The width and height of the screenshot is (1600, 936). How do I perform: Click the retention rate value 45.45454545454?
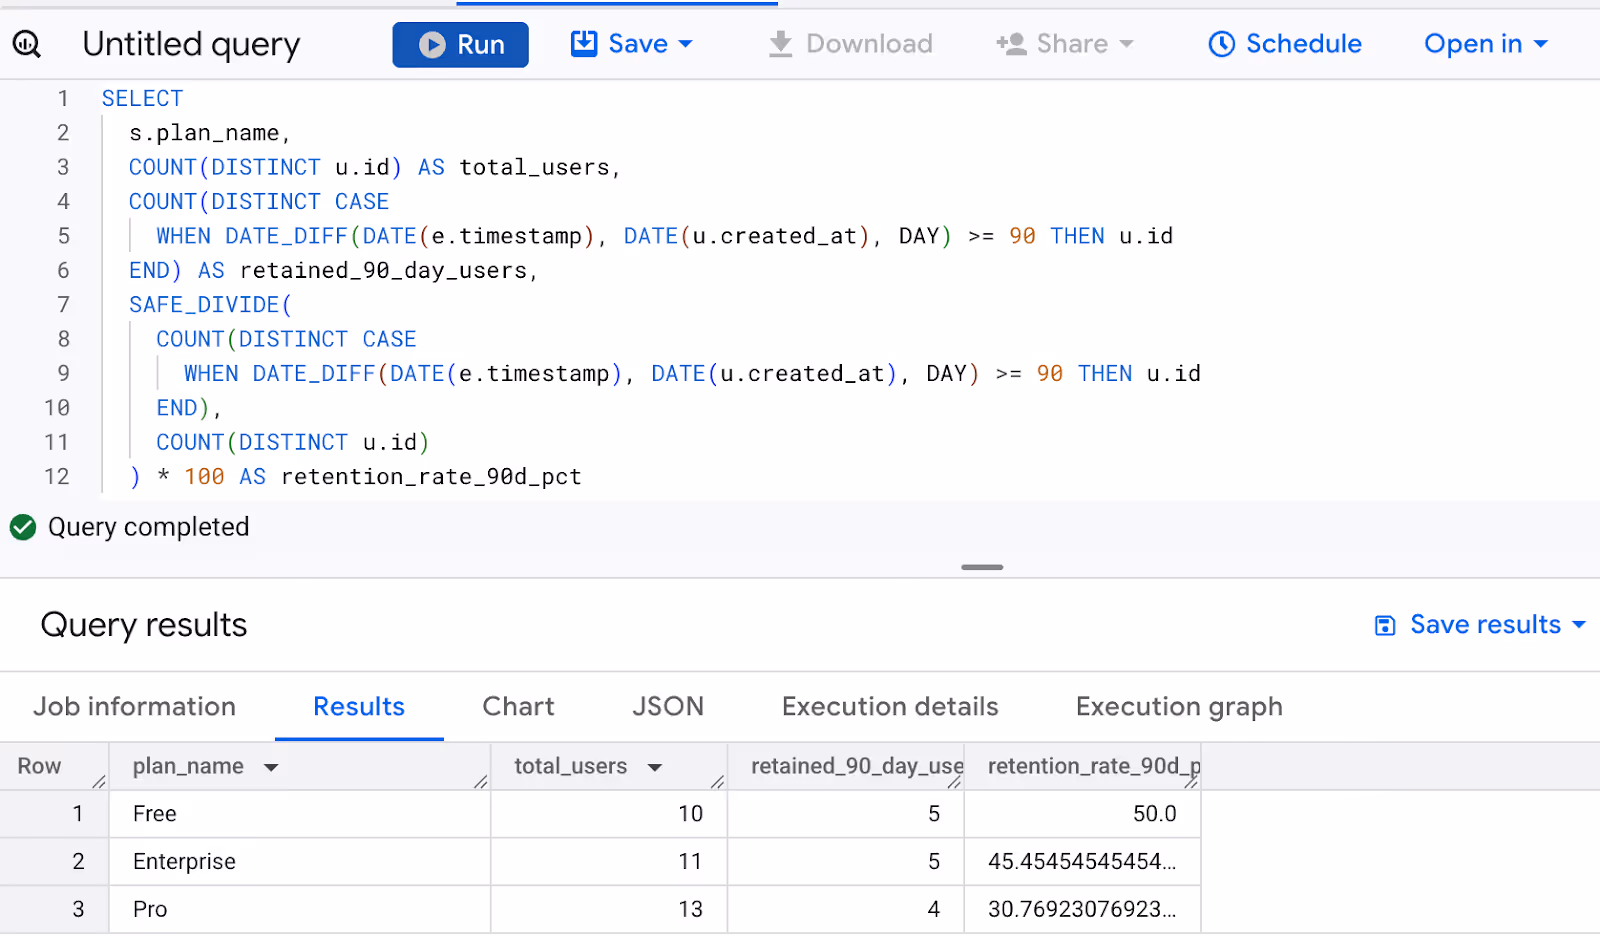1082,862
